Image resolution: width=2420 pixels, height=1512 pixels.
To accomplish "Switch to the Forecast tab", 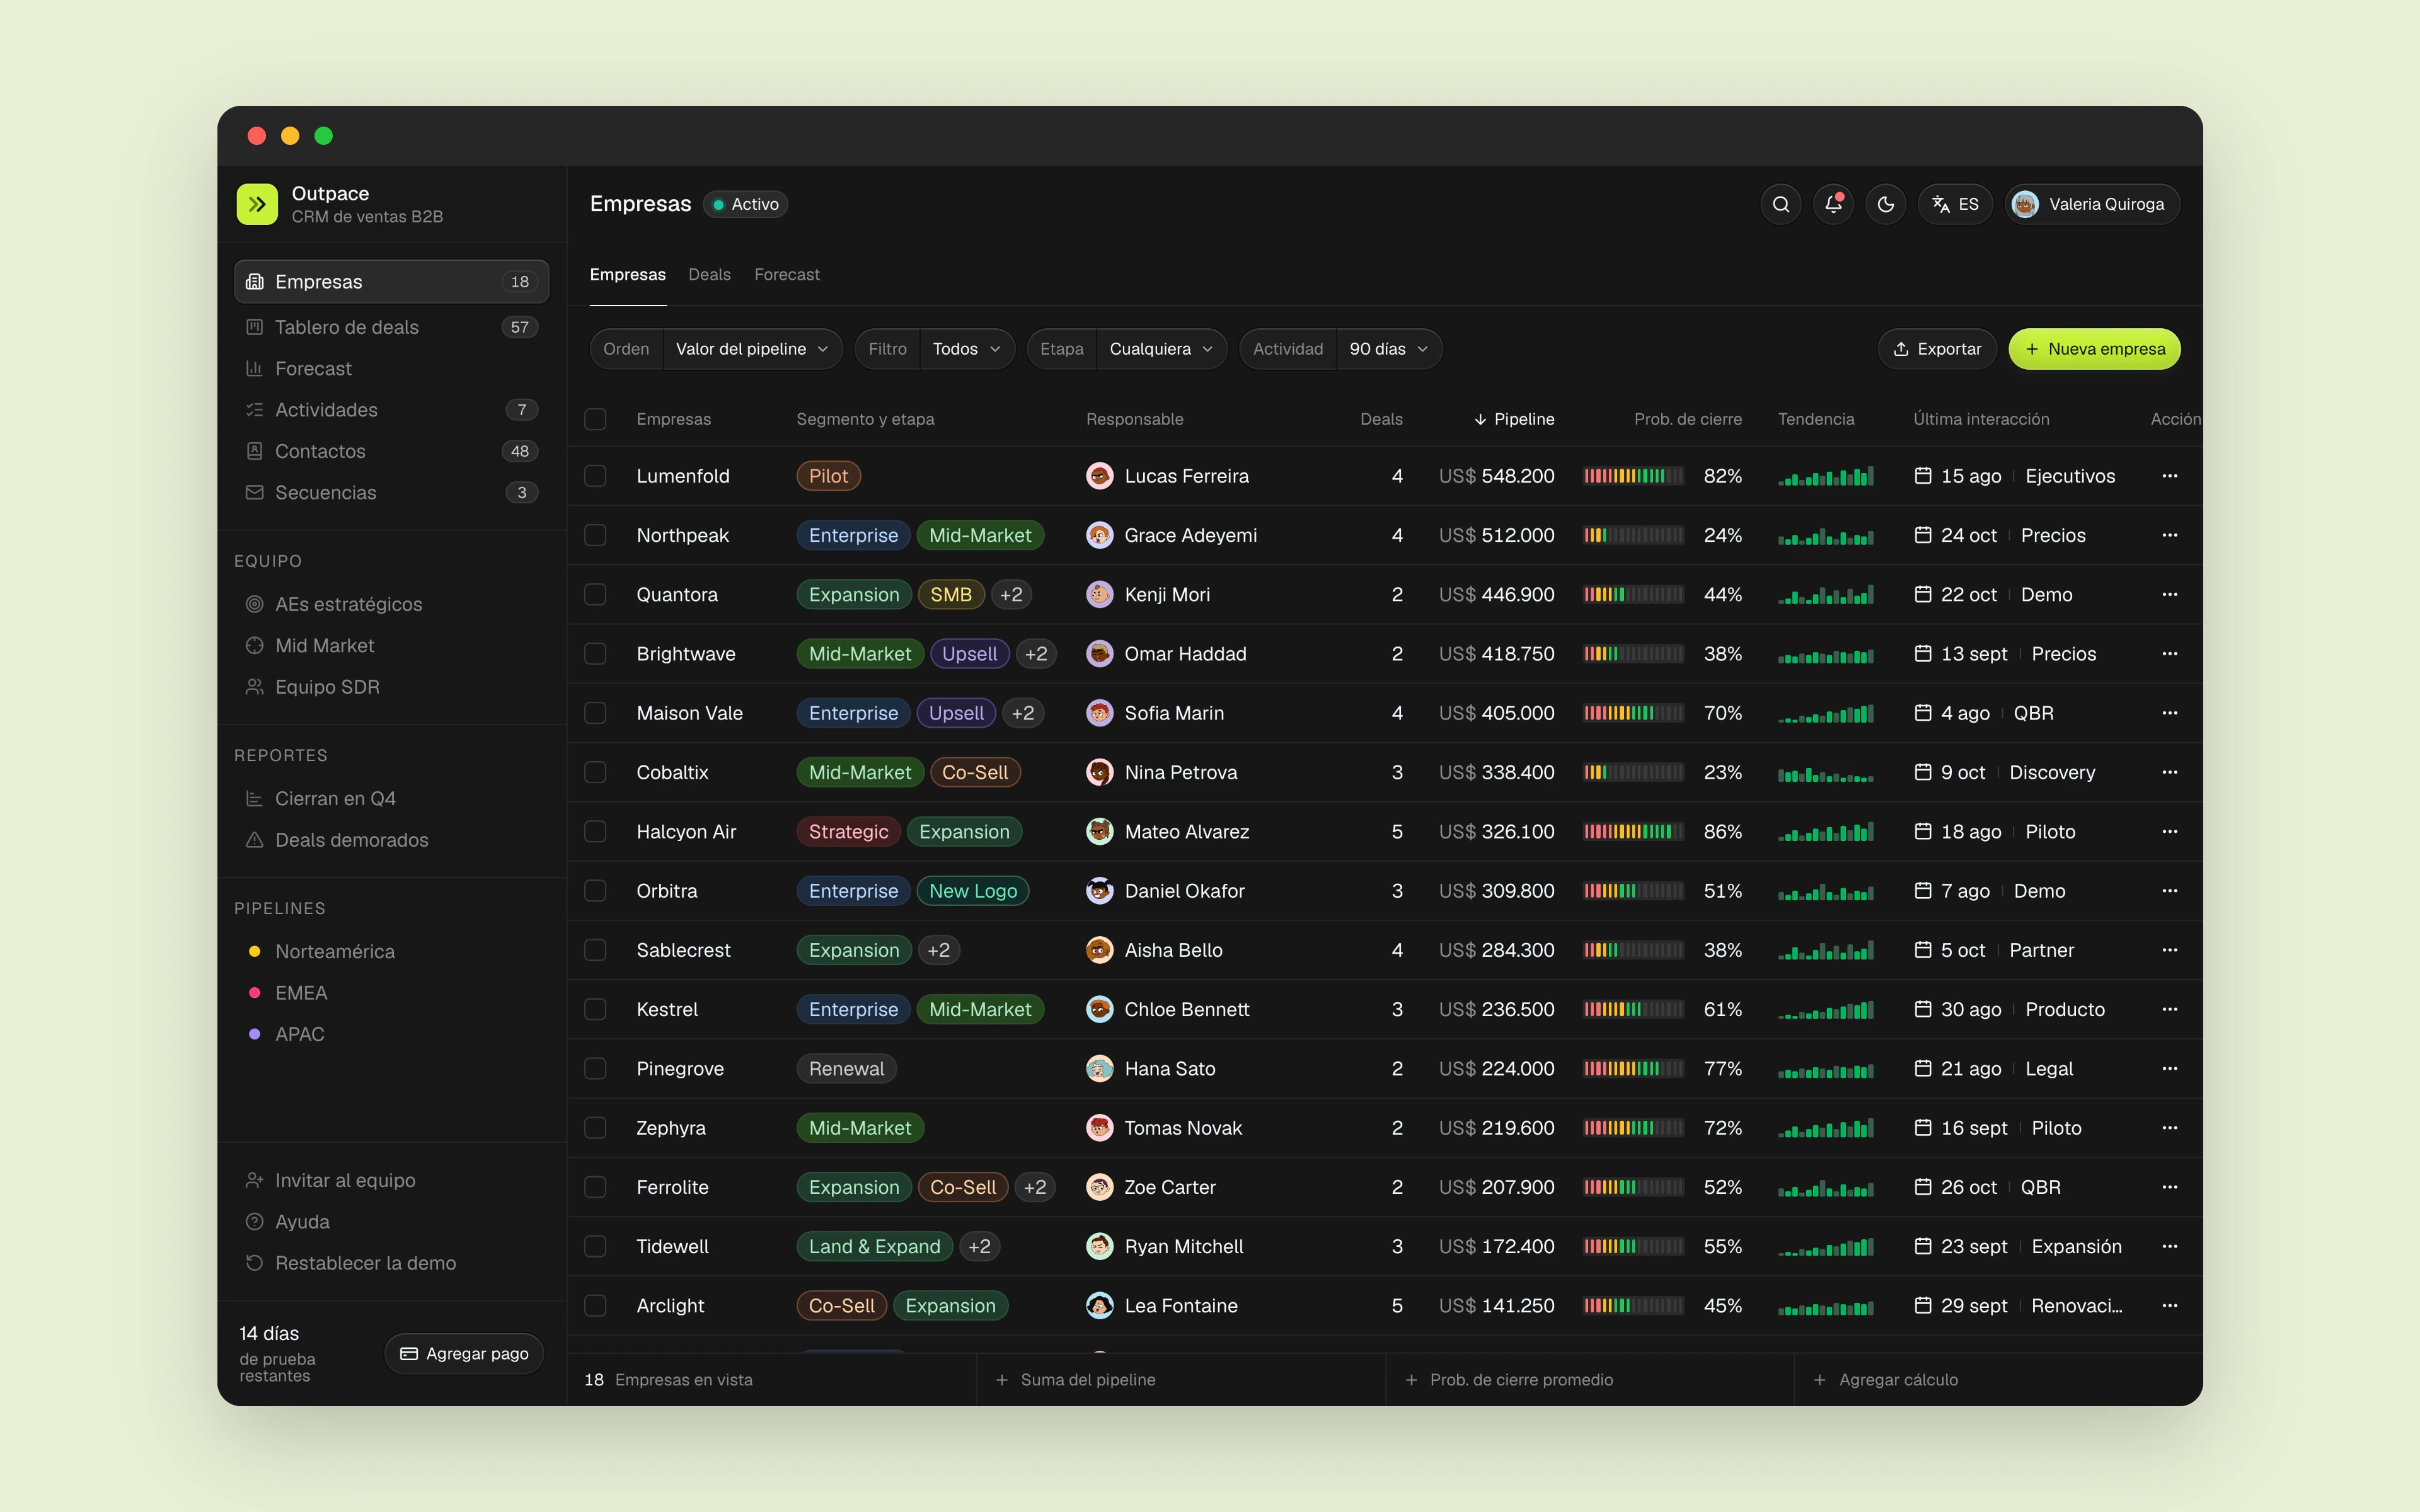I will point(787,274).
